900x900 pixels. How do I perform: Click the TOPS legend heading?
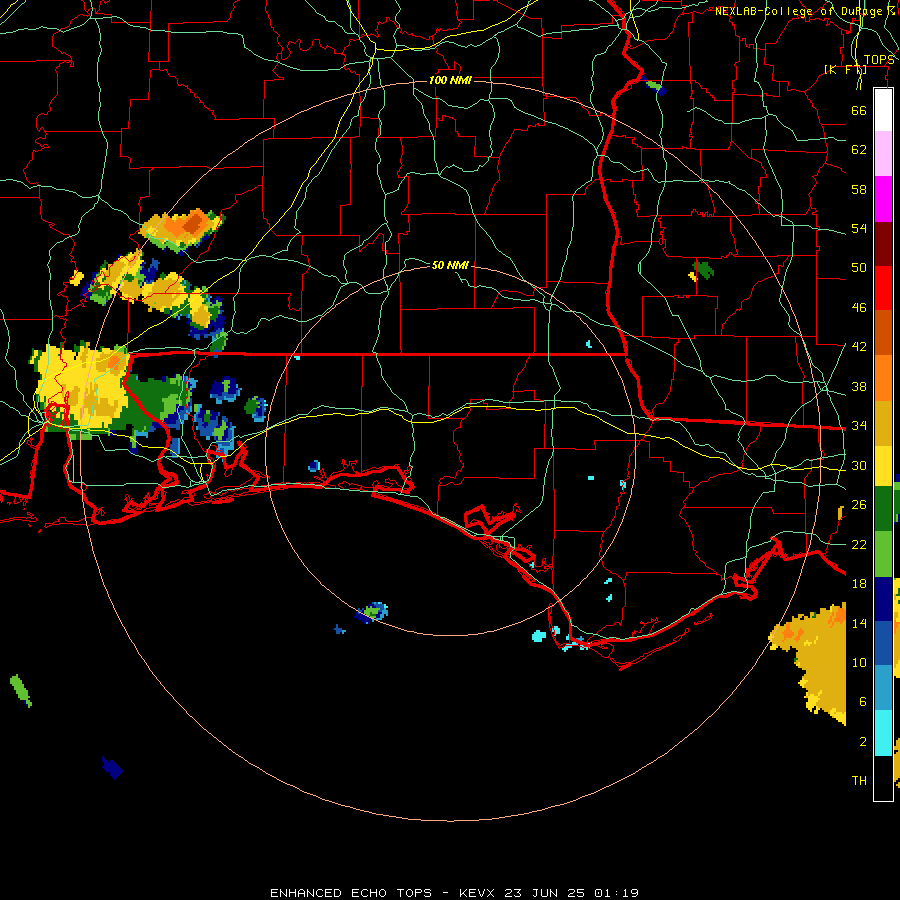pyautogui.click(x=879, y=60)
